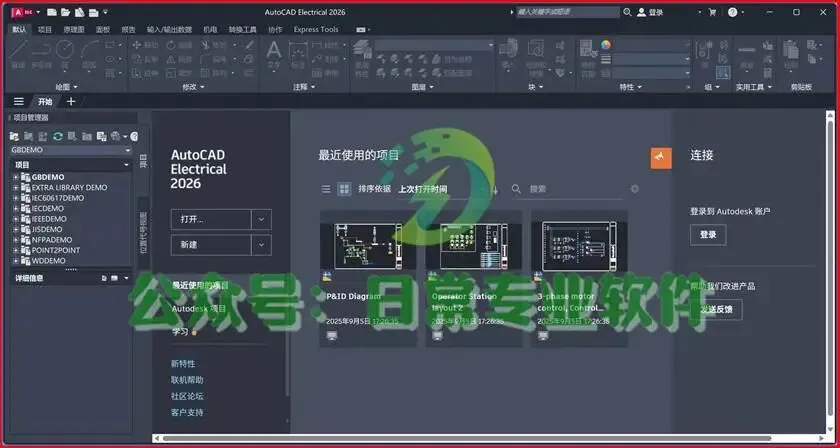Select the 位置代号视图 vertical tab
Viewport: 840px width, 448px height.
point(144,233)
